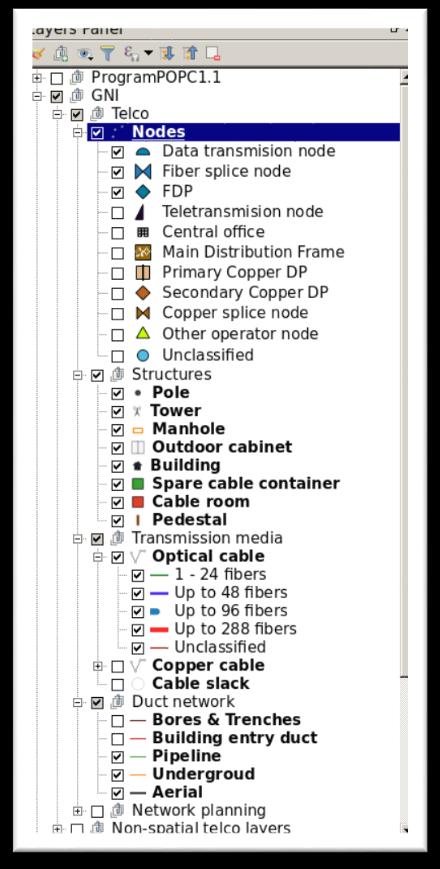Enable the Teletransmision node checkbox
440x869 pixels.
coord(117,212)
